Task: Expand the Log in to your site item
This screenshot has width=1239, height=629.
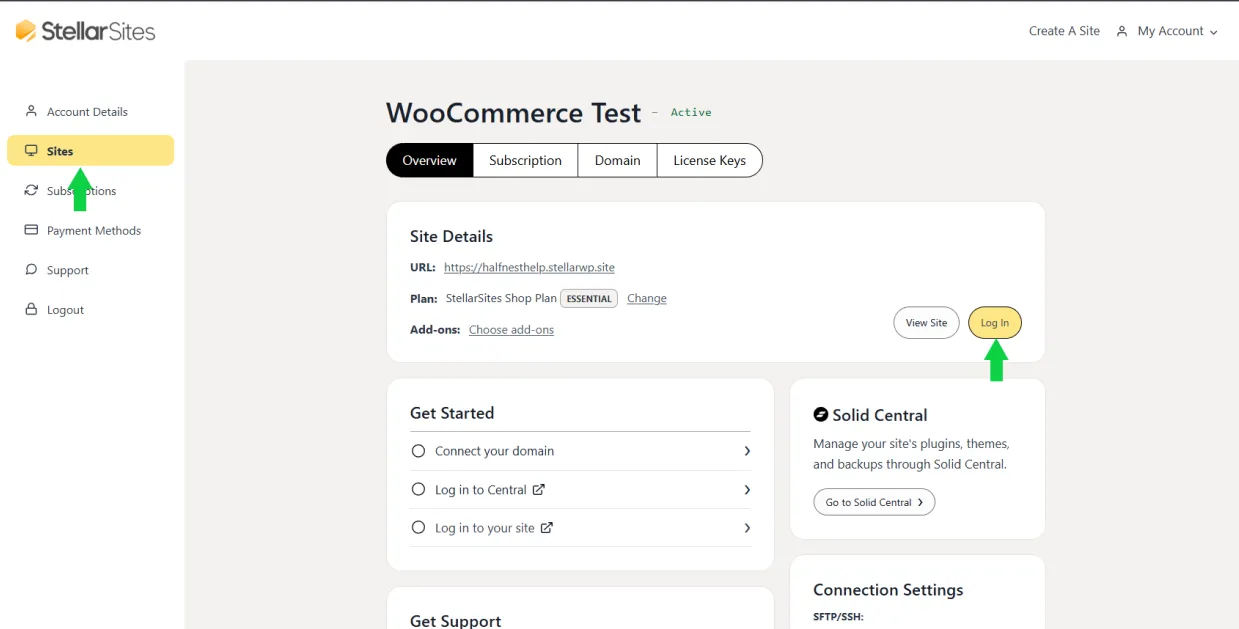Action: (746, 528)
